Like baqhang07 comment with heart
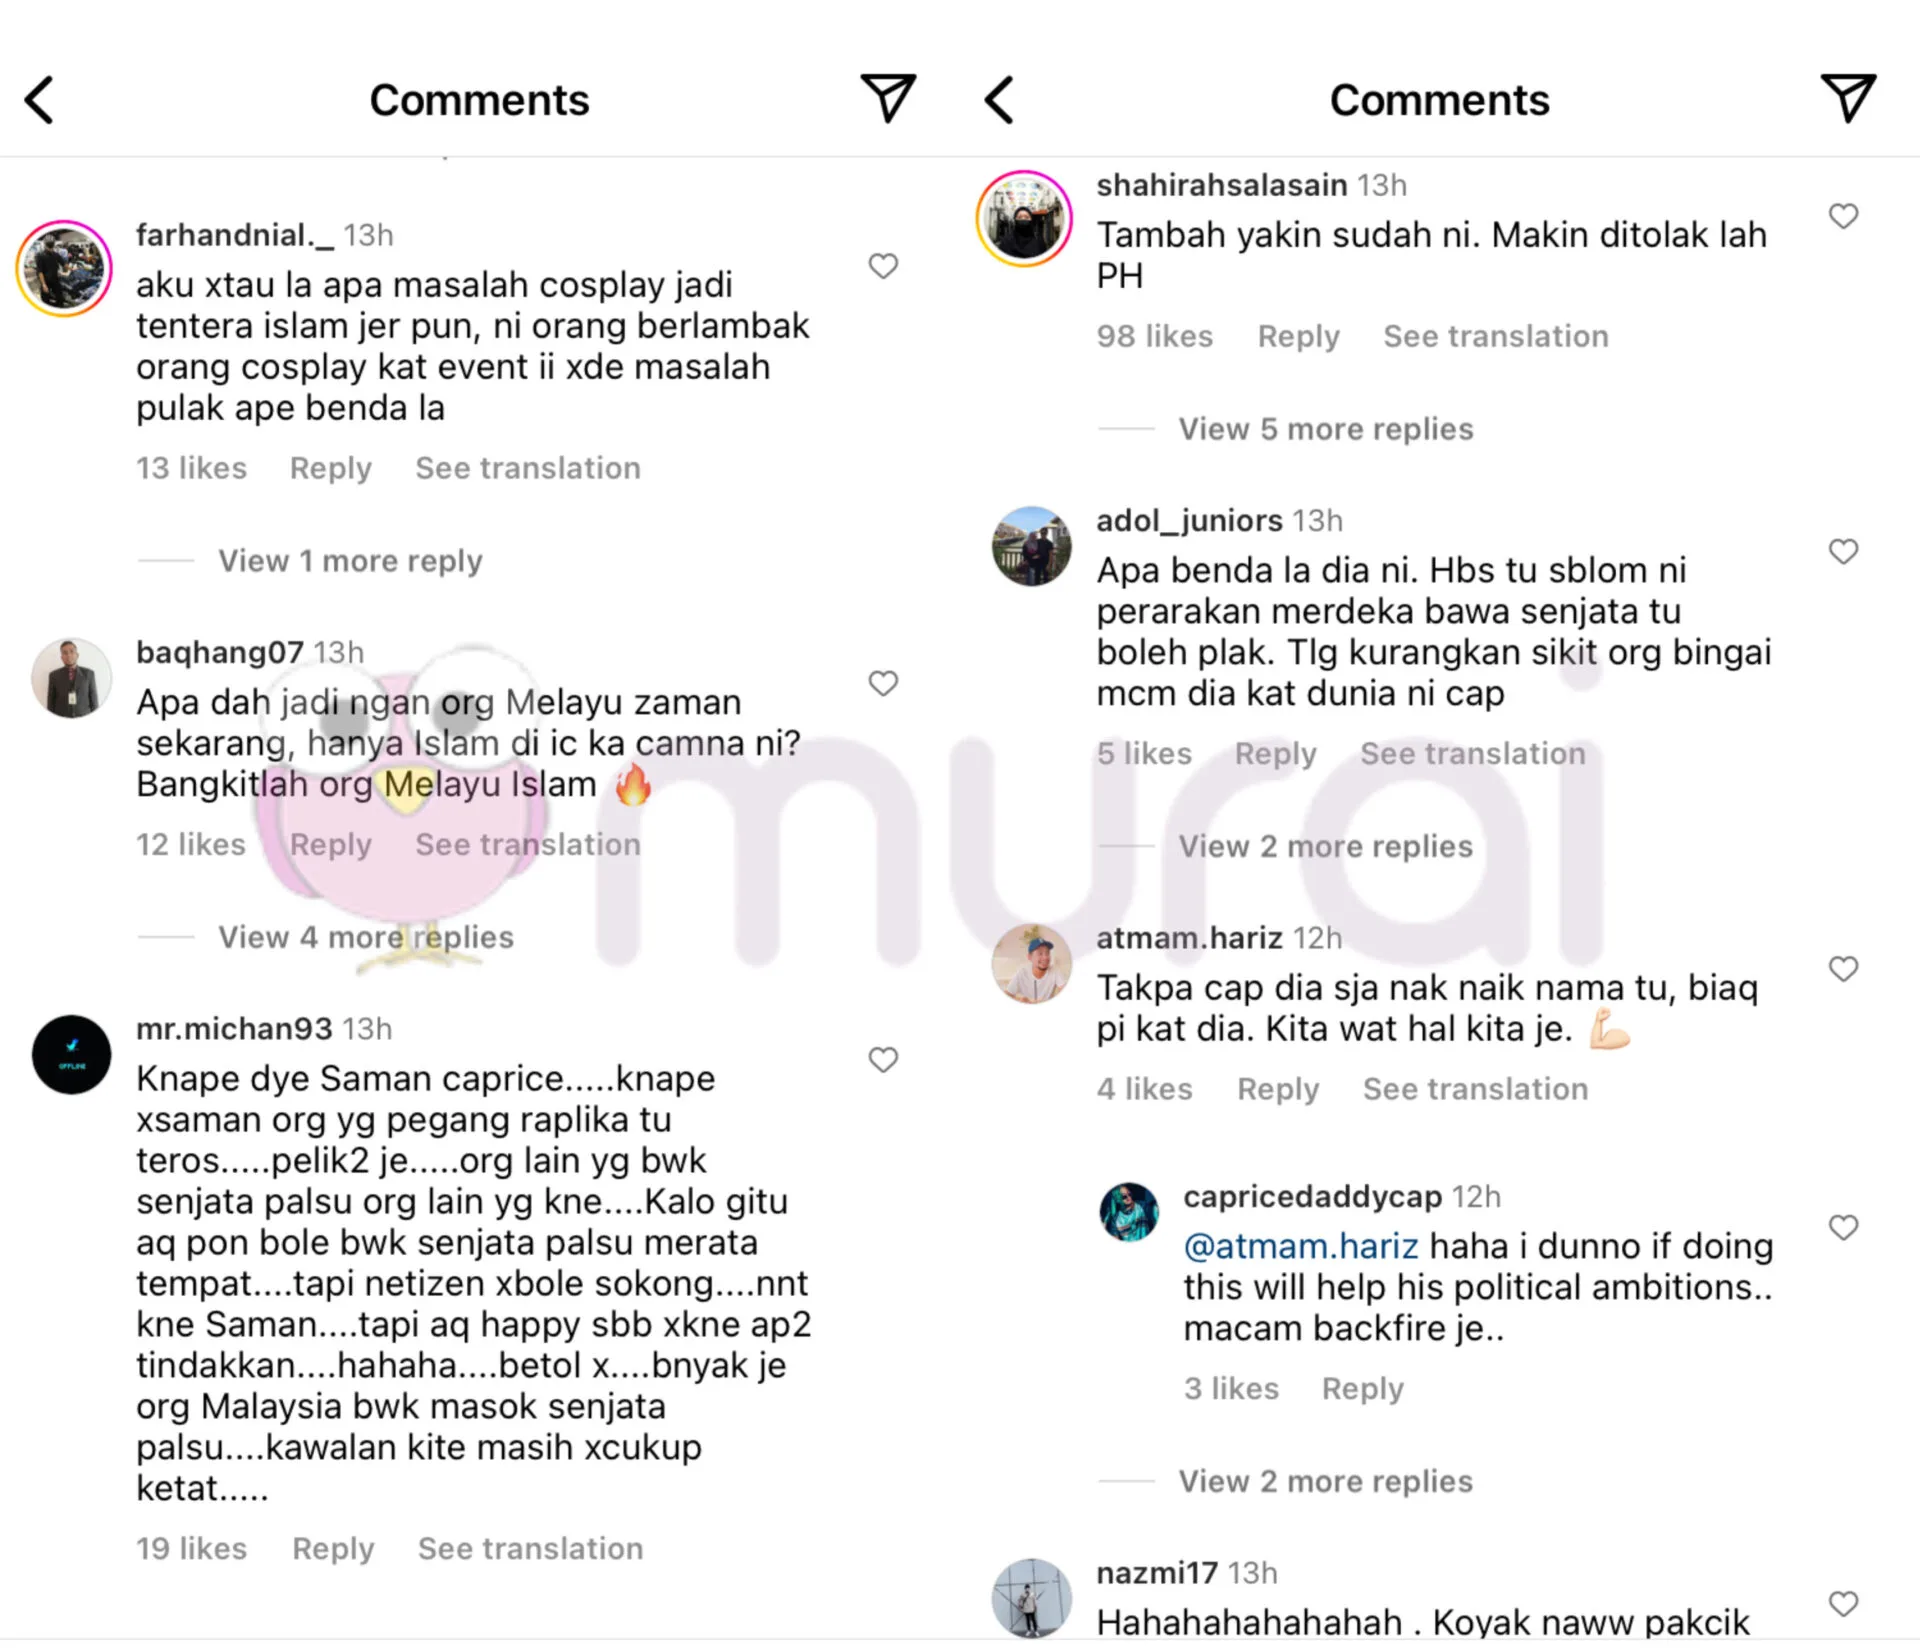1920x1651 pixels. coord(883,683)
